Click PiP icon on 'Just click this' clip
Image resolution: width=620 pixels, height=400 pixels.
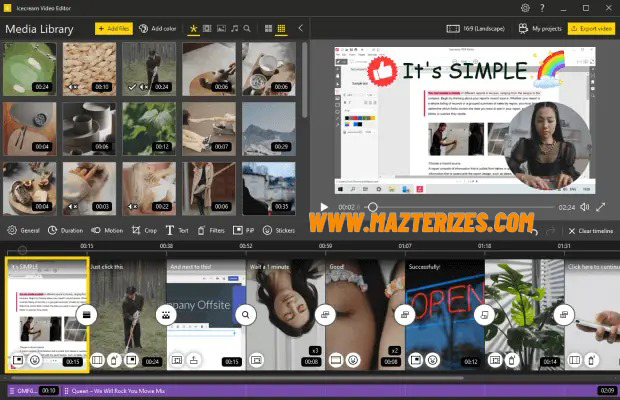coord(131,360)
